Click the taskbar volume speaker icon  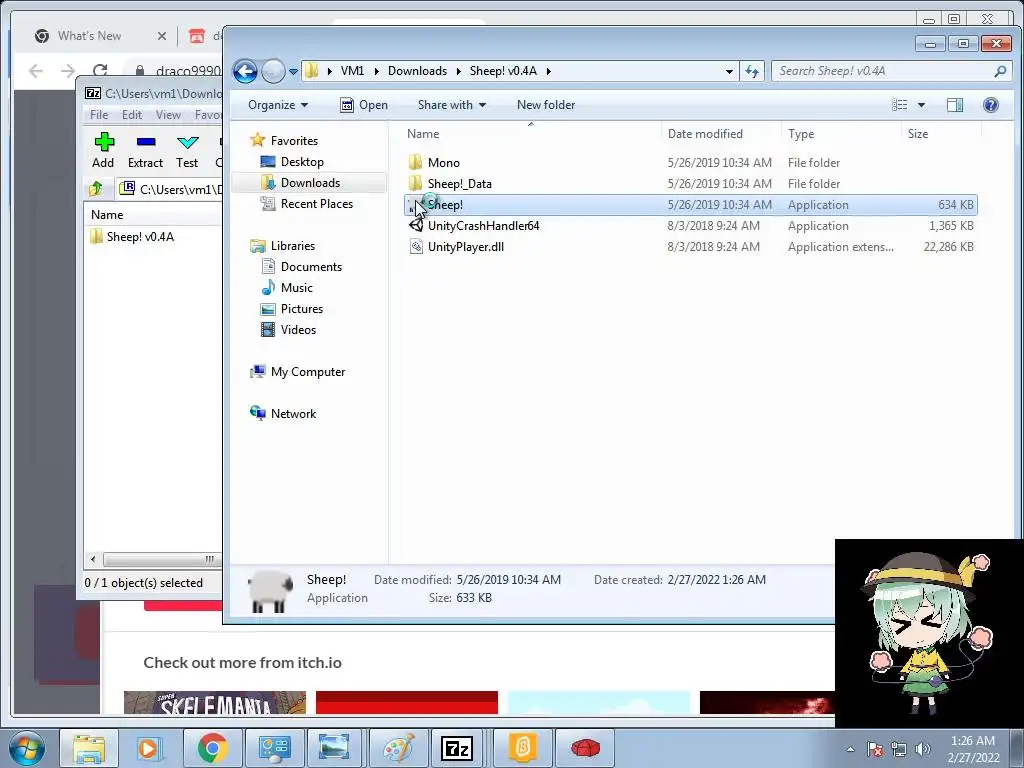(923, 749)
